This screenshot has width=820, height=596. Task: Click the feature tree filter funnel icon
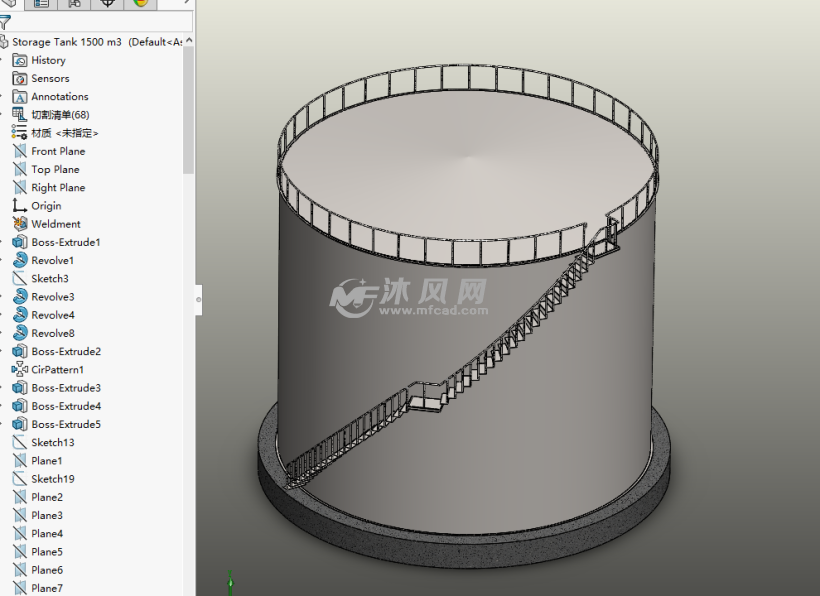pyautogui.click(x=5, y=22)
